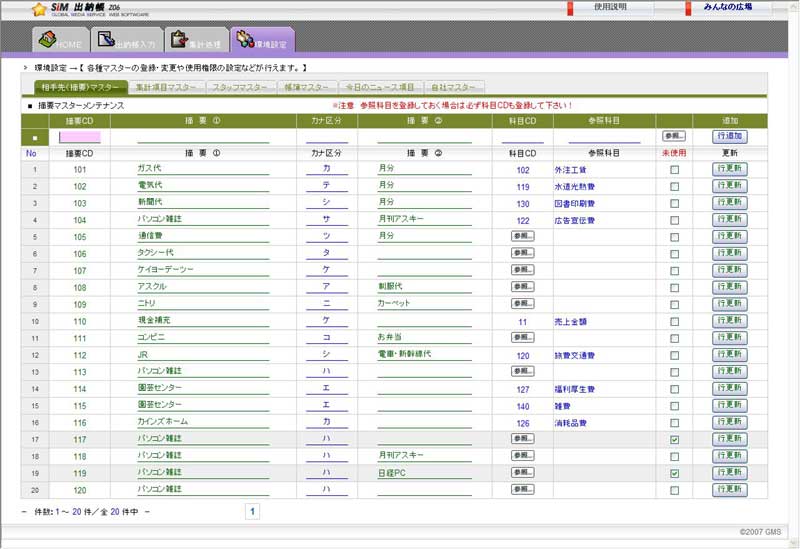Click the pink 摘要CD input field
The height and width of the screenshot is (549, 800).
click(80, 137)
